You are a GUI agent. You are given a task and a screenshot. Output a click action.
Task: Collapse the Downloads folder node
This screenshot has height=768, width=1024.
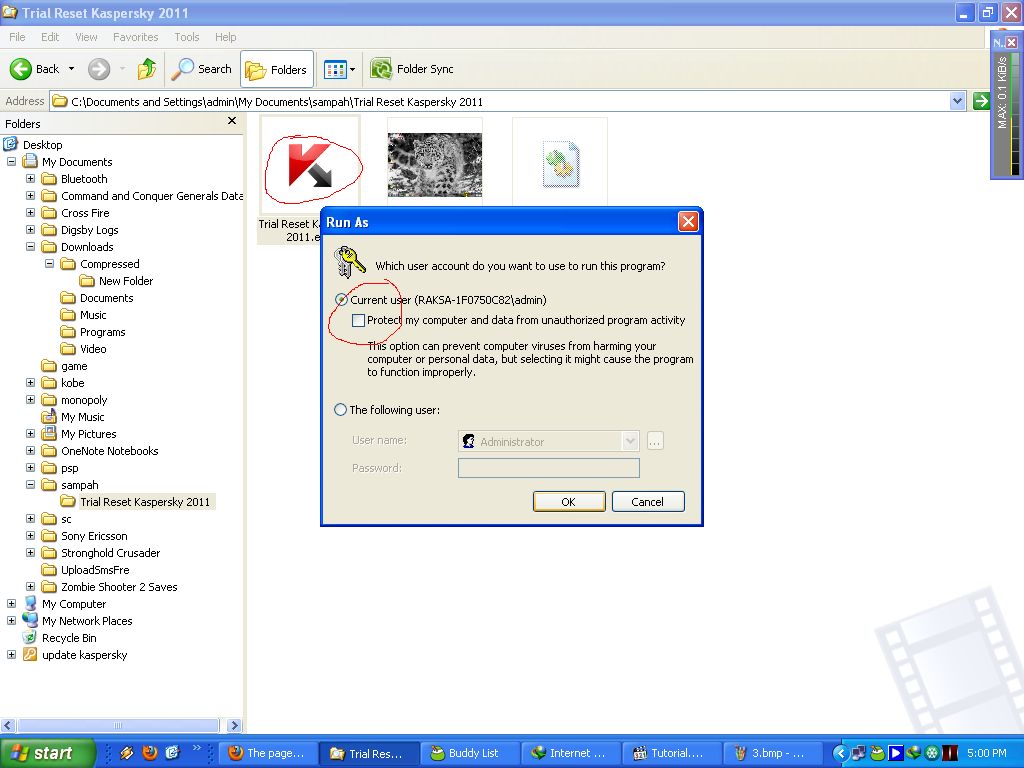30,246
